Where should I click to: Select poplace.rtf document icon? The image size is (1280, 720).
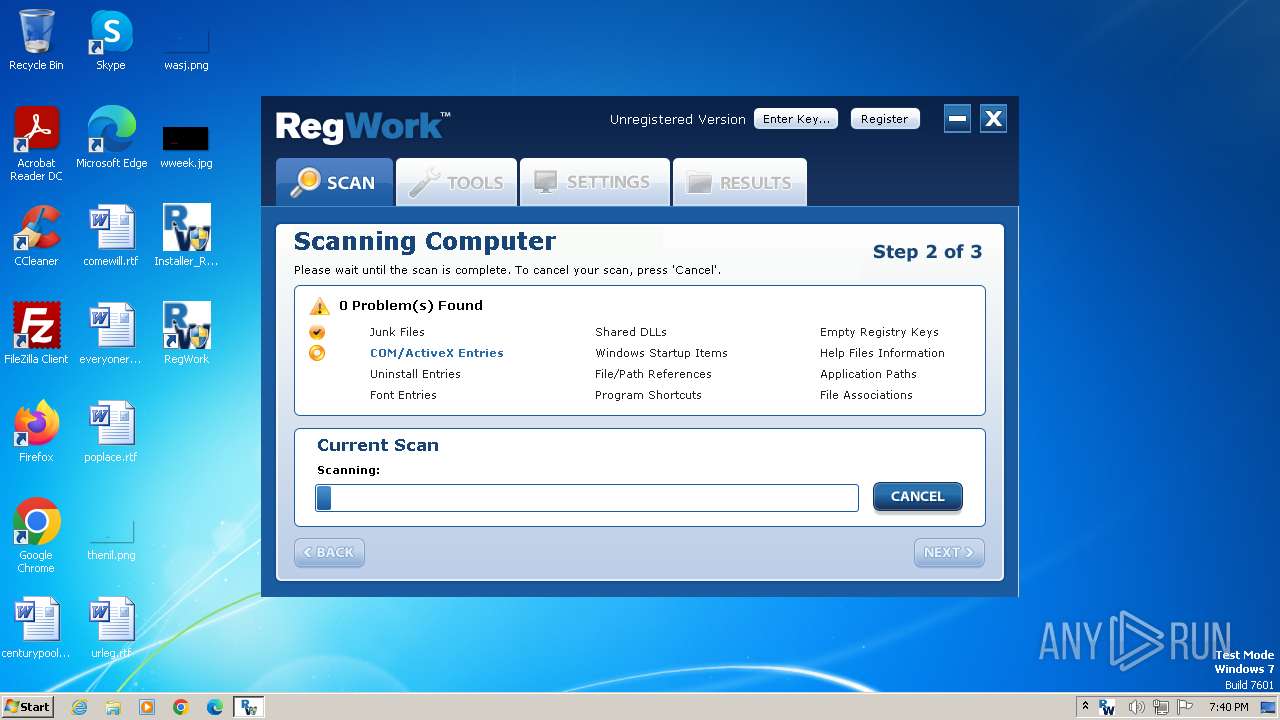point(111,432)
